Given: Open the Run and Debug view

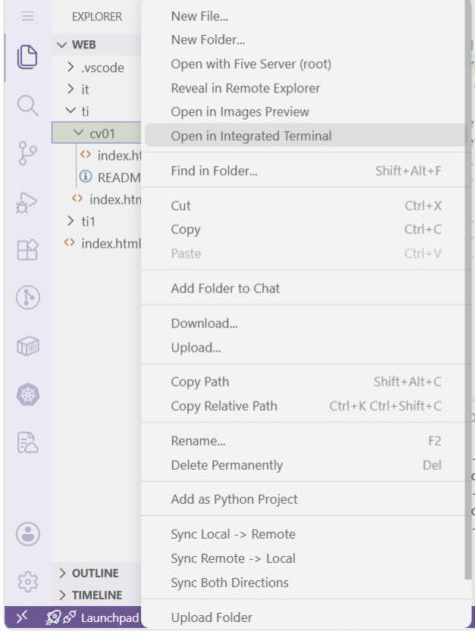Looking at the screenshot, I should [27, 202].
